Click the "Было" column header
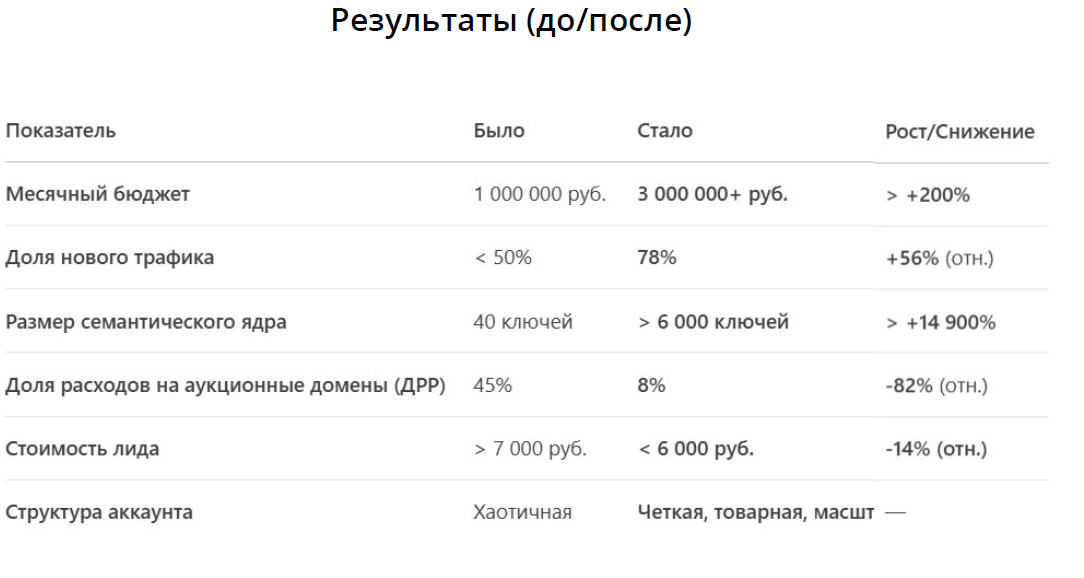This screenshot has height=578, width=1084. [x=499, y=131]
